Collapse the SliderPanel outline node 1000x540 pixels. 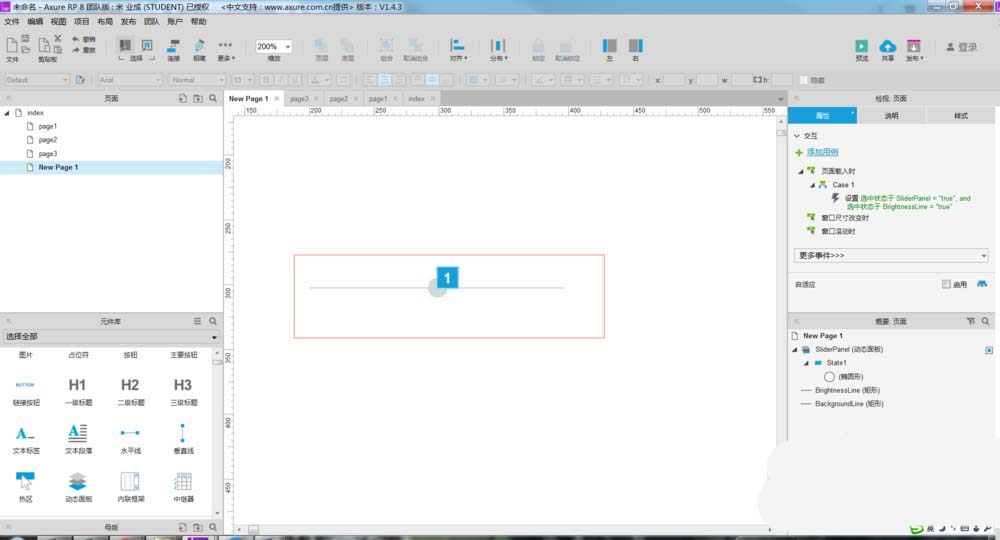795,350
